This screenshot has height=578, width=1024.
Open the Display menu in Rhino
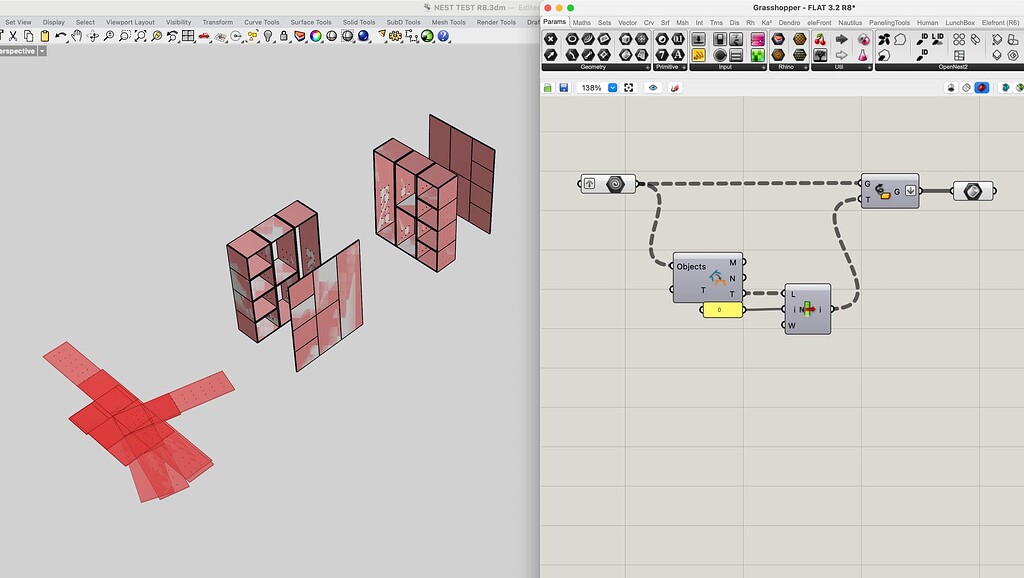[x=53, y=21]
